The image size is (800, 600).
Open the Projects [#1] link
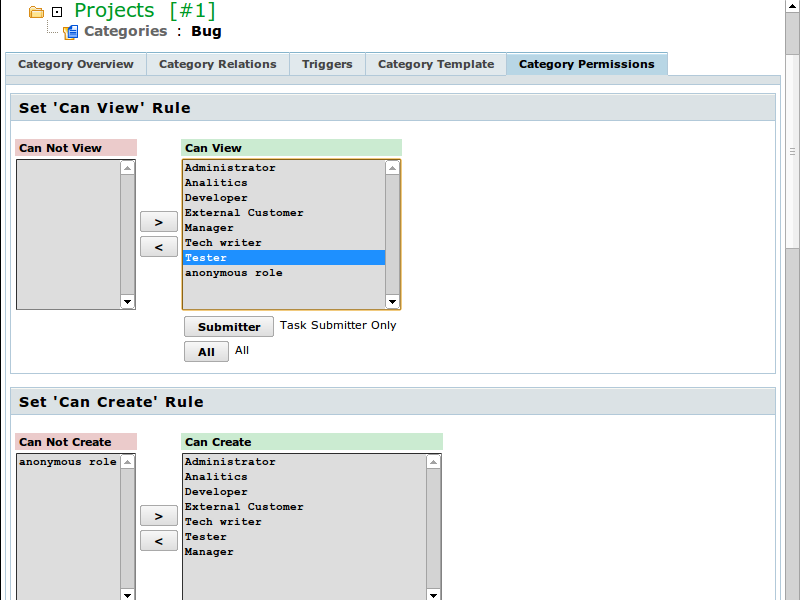tap(144, 11)
